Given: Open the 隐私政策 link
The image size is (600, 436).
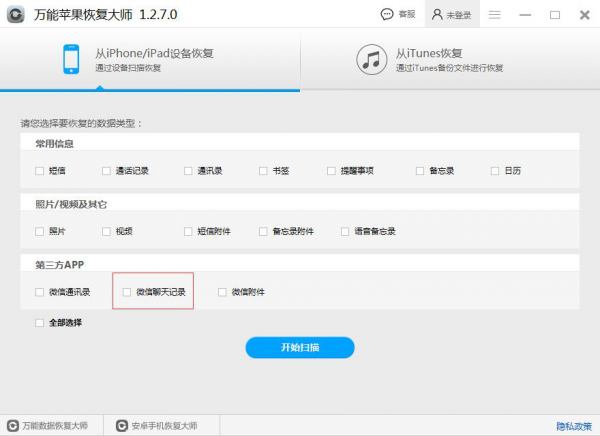Looking at the screenshot, I should point(574,426).
